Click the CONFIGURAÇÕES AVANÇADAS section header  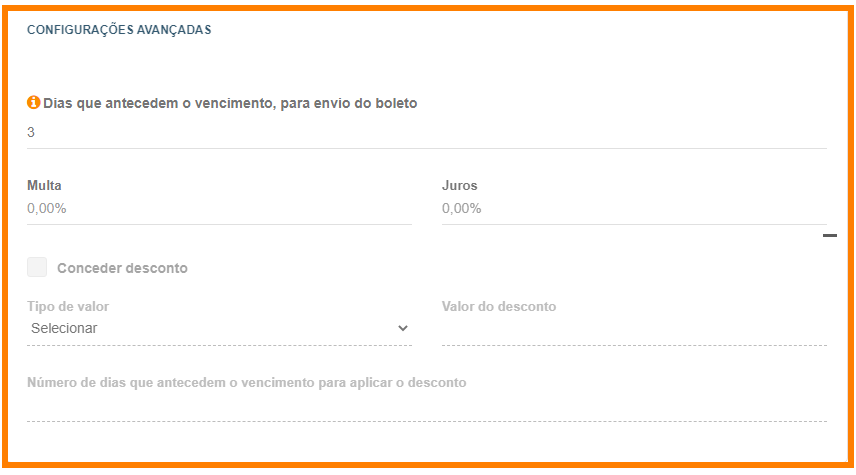(119, 30)
